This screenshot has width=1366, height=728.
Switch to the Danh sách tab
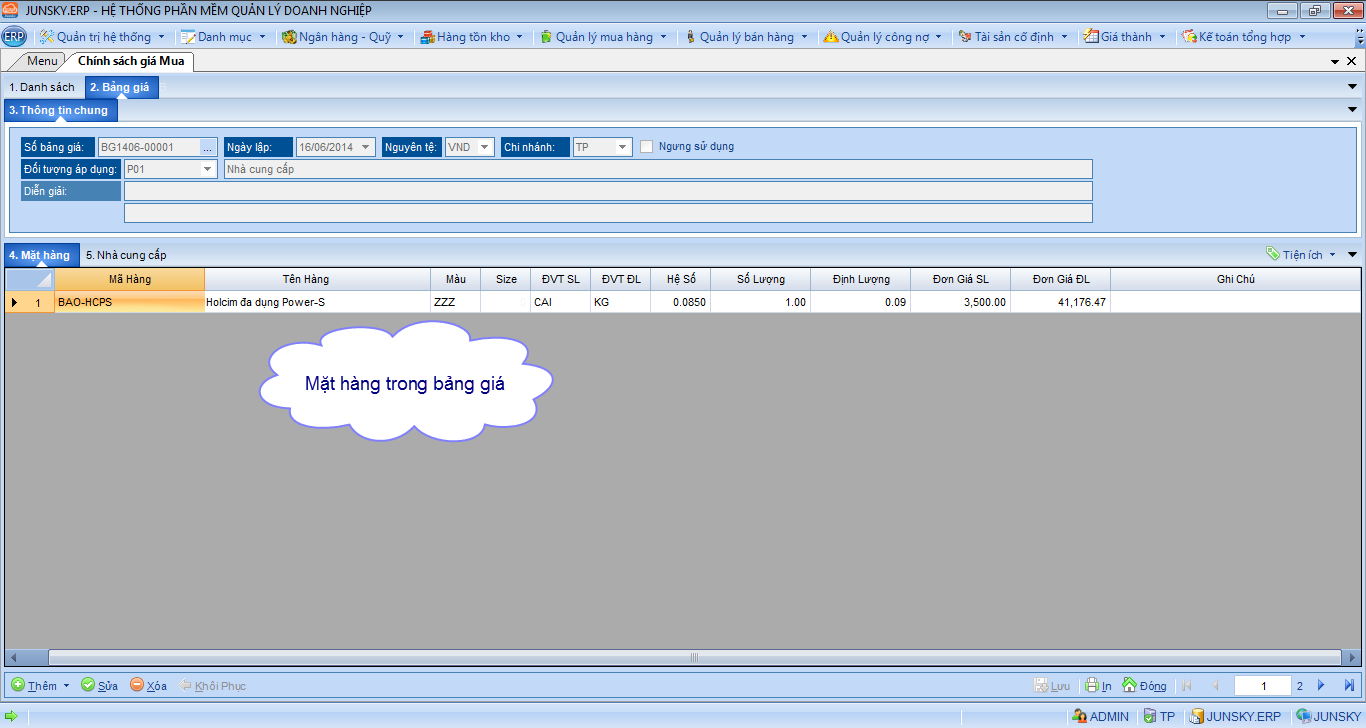point(42,87)
